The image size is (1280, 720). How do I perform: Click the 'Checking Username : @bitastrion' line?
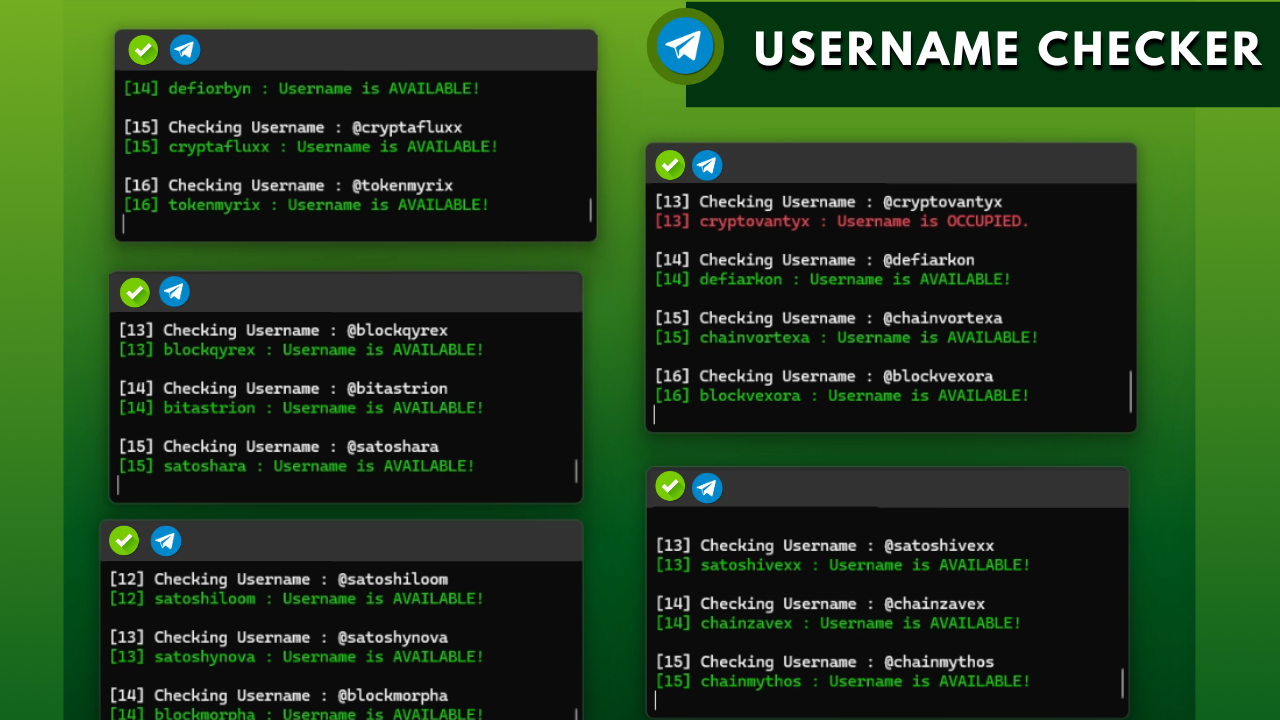pyautogui.click(x=284, y=388)
